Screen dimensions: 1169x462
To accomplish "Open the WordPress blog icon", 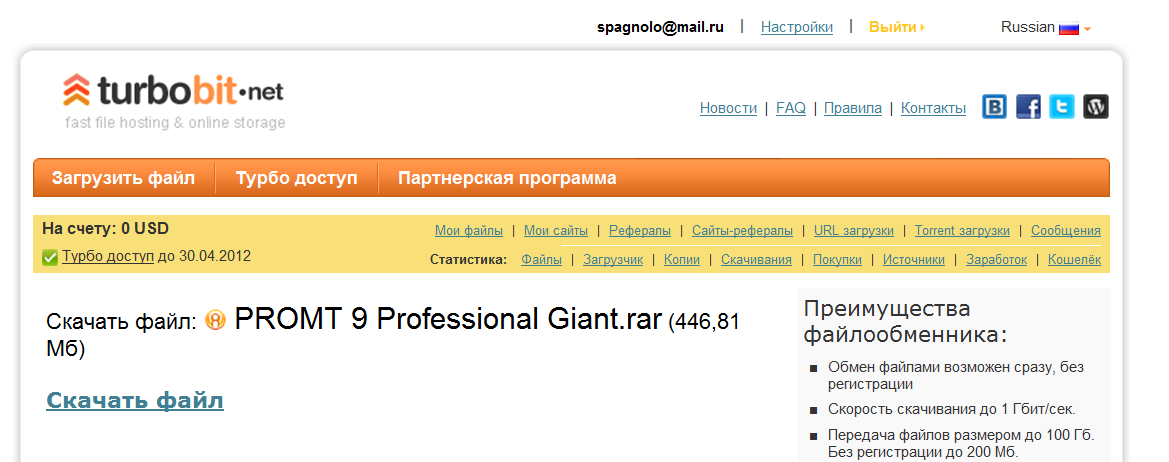I will click(x=1096, y=107).
